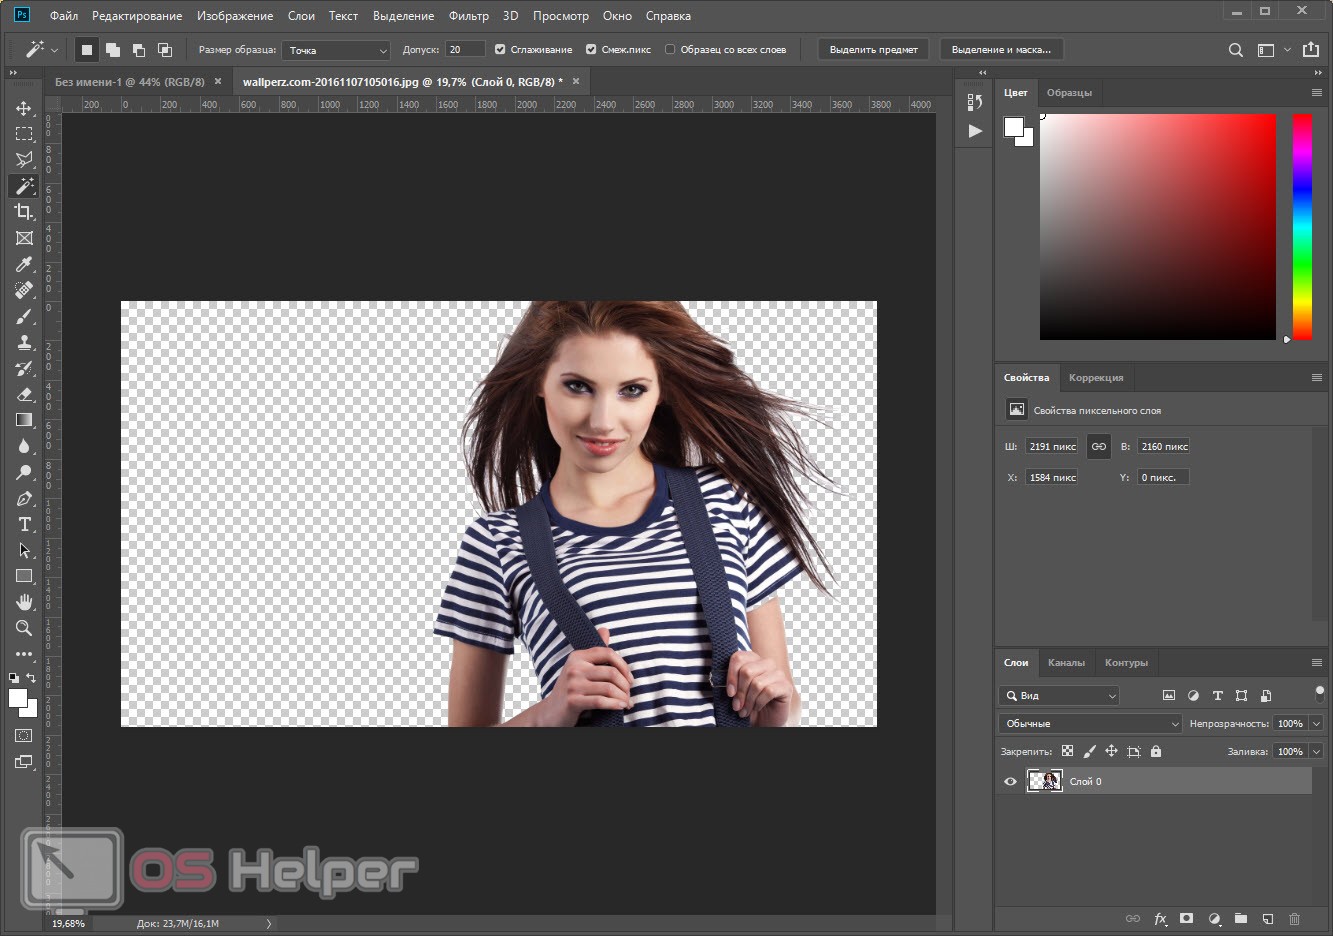Select the Pen tool
This screenshot has height=936, width=1333.
(x=24, y=498)
